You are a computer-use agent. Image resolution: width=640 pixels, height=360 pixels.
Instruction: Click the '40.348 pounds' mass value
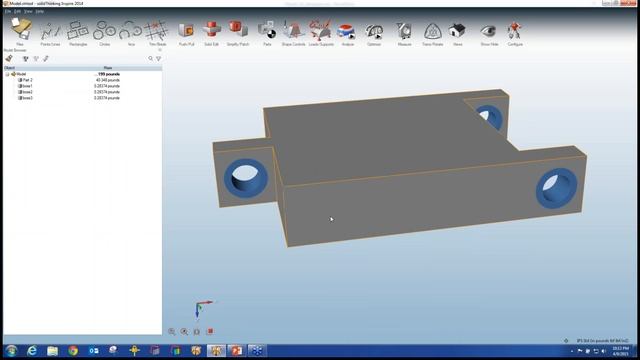(107, 80)
